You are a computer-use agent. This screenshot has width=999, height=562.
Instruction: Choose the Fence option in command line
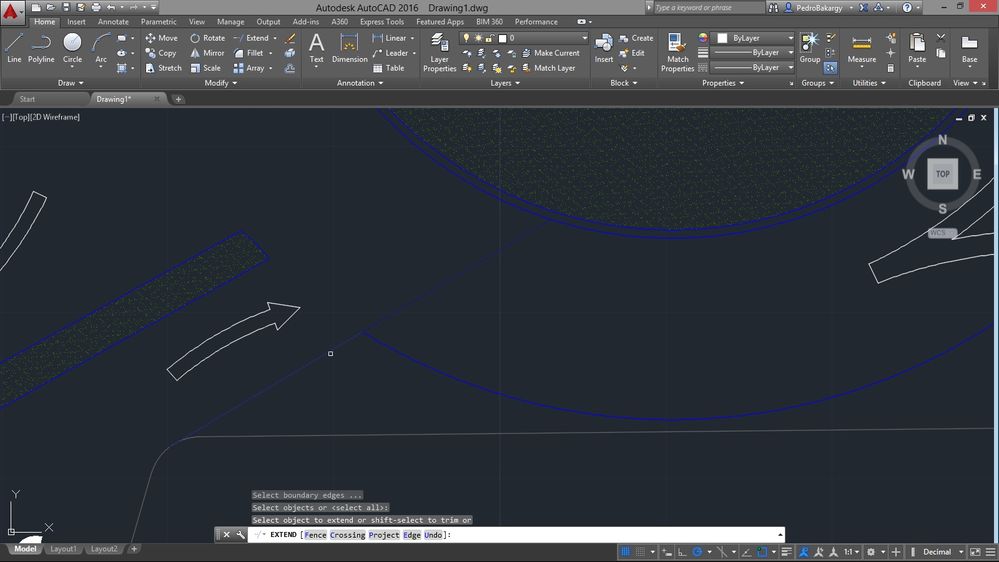[315, 535]
